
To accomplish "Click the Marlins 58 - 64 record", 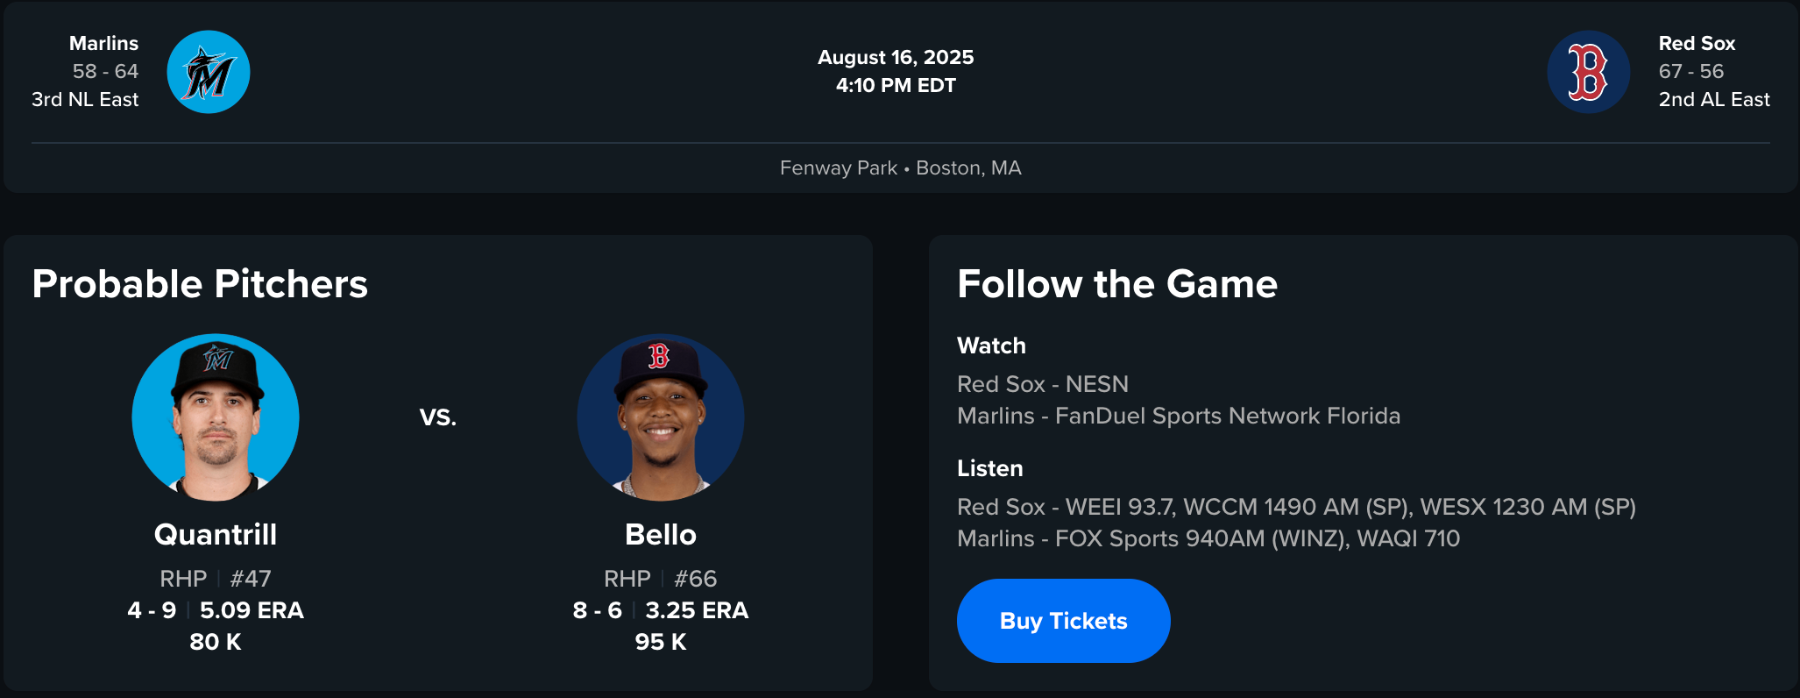I will coord(105,71).
